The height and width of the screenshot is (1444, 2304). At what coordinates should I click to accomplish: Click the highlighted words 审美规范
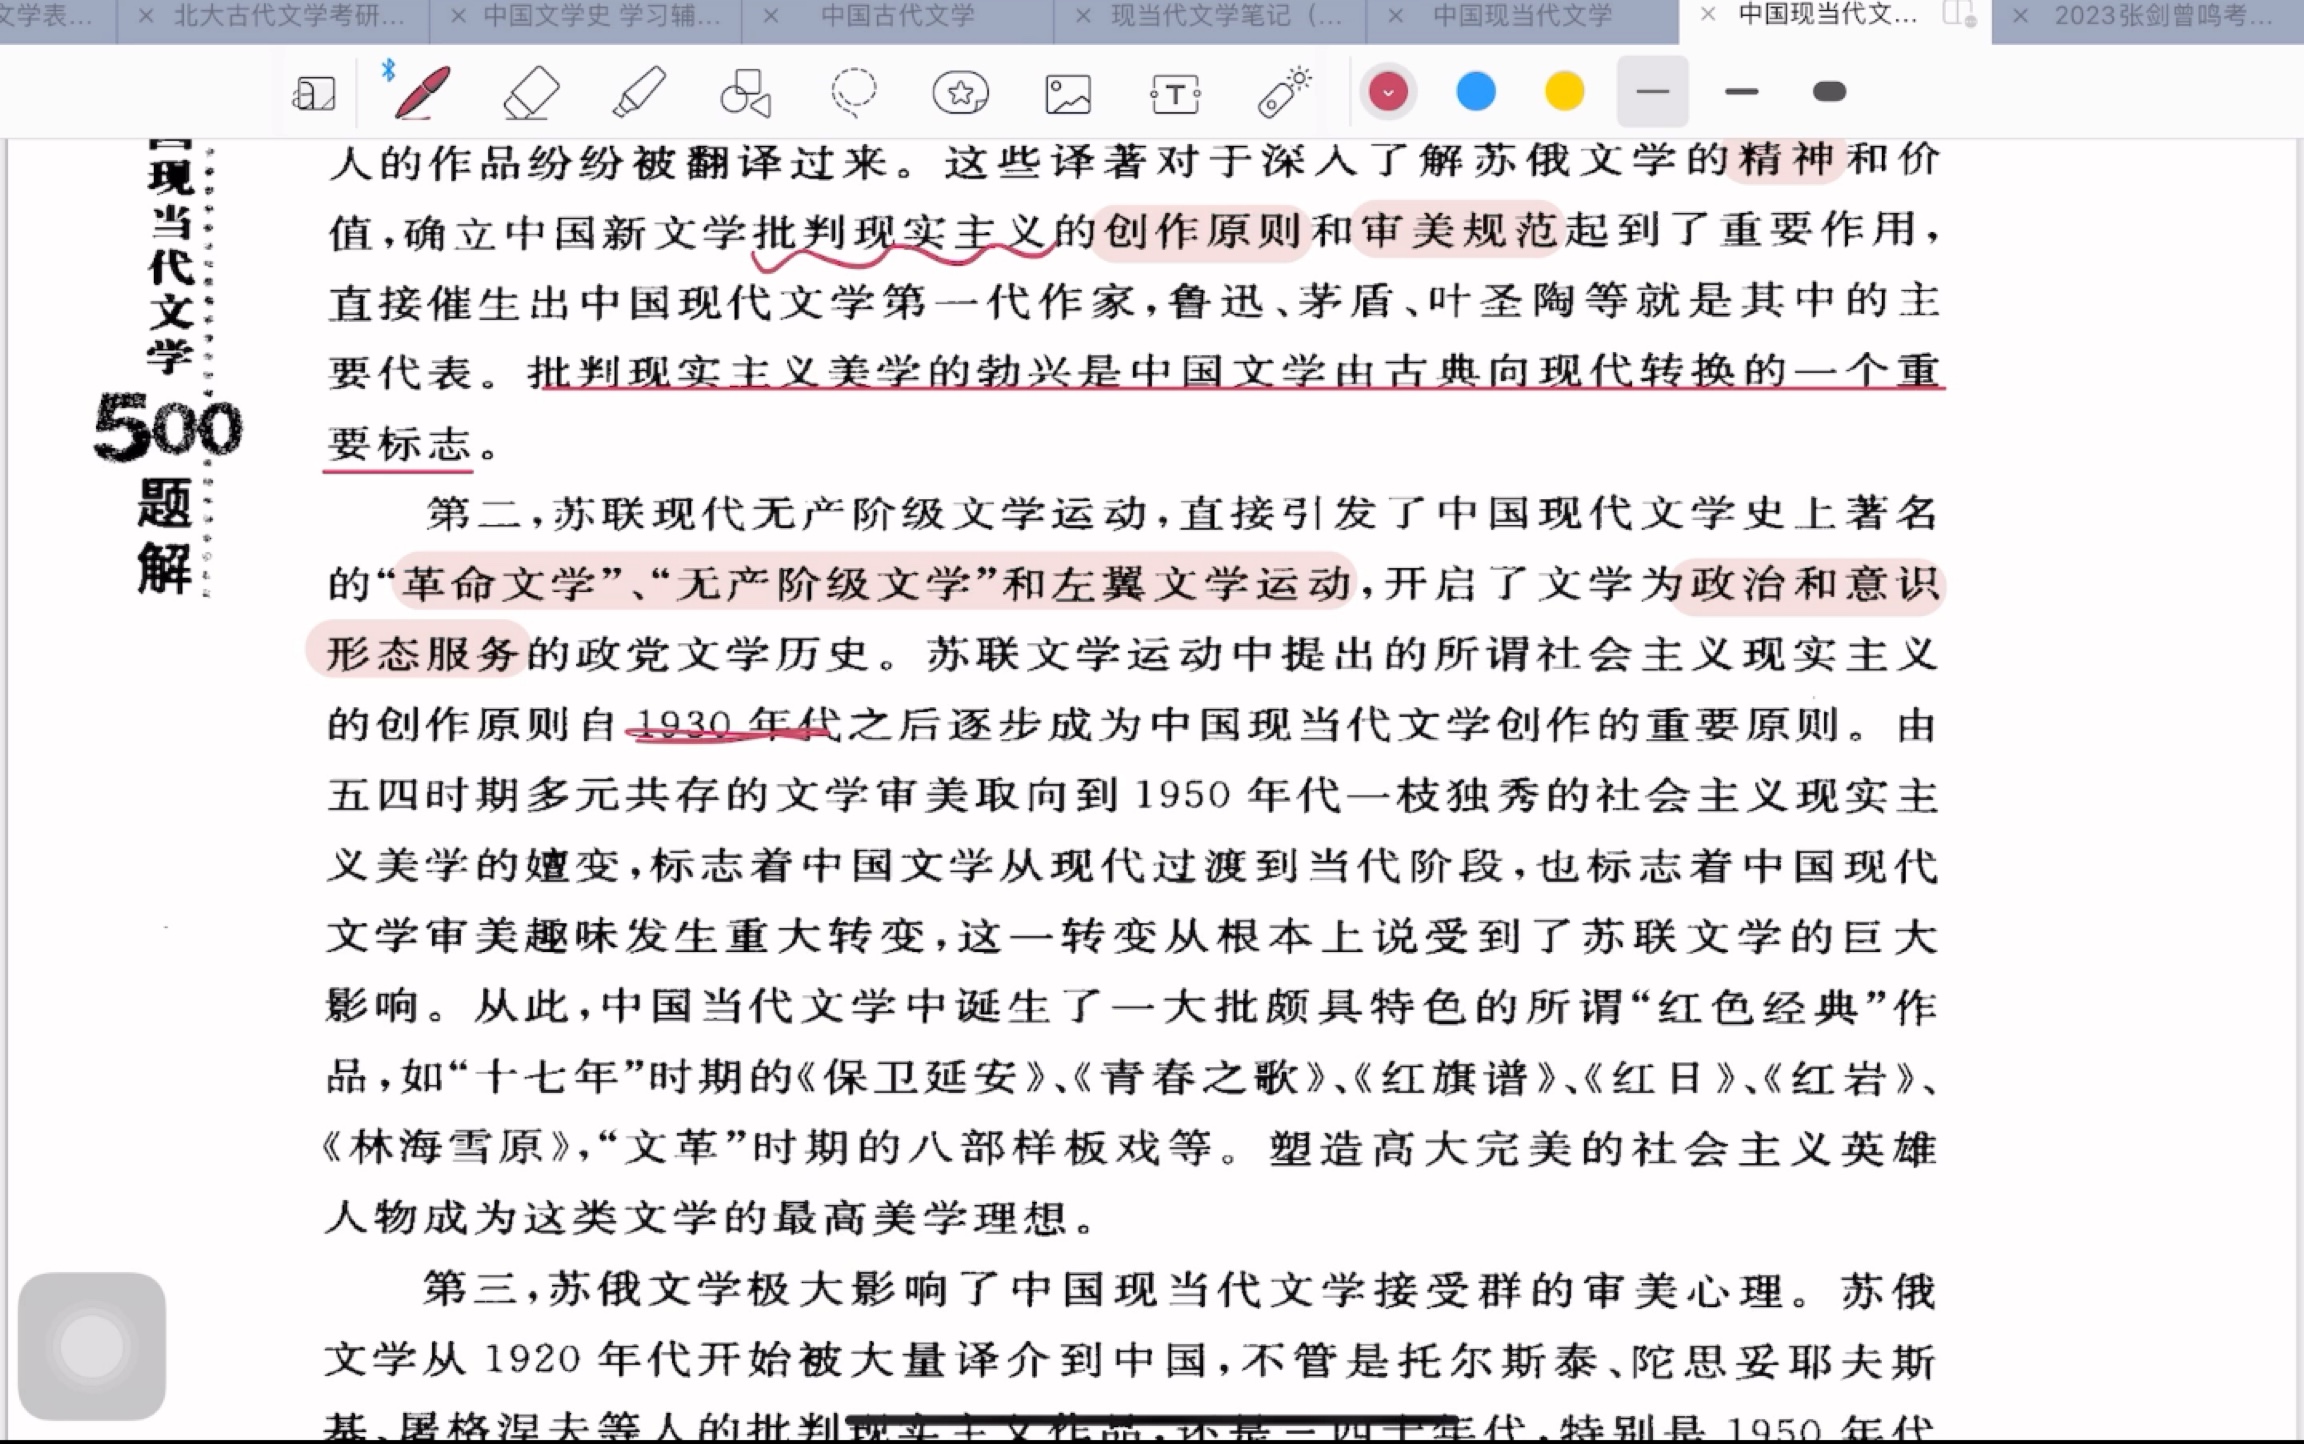tap(1459, 232)
